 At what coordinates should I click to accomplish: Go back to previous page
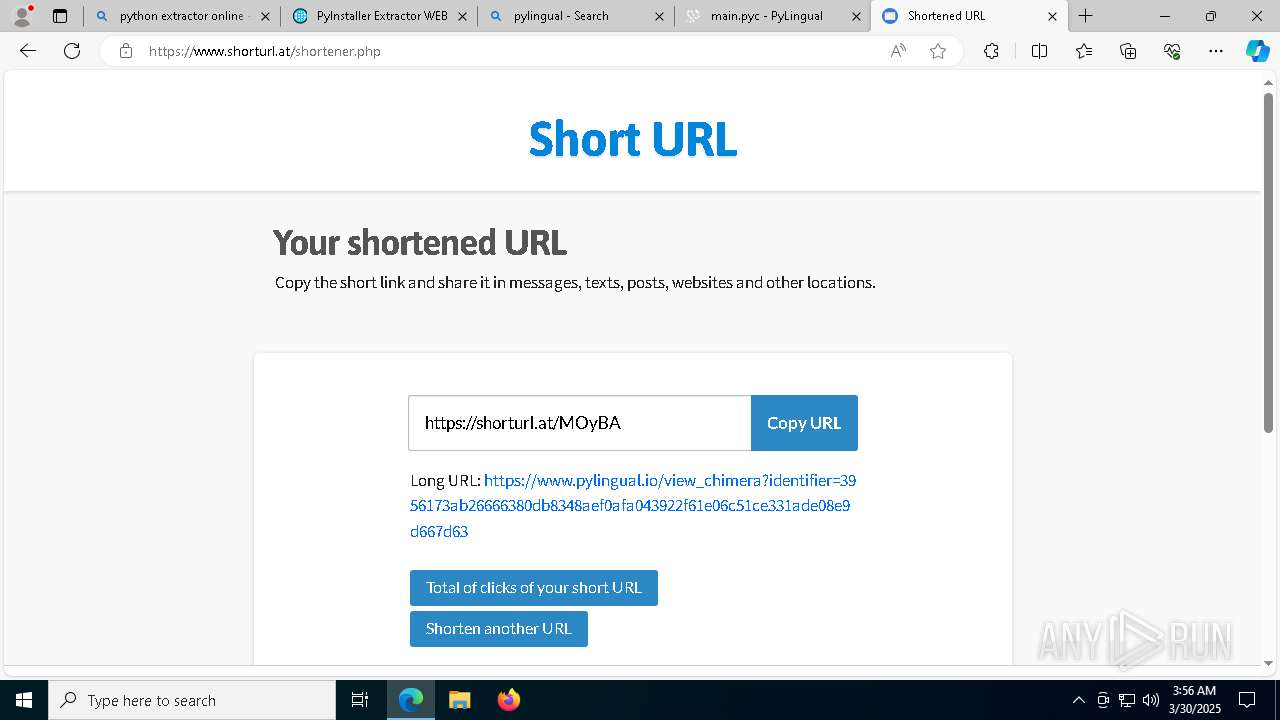tap(28, 51)
